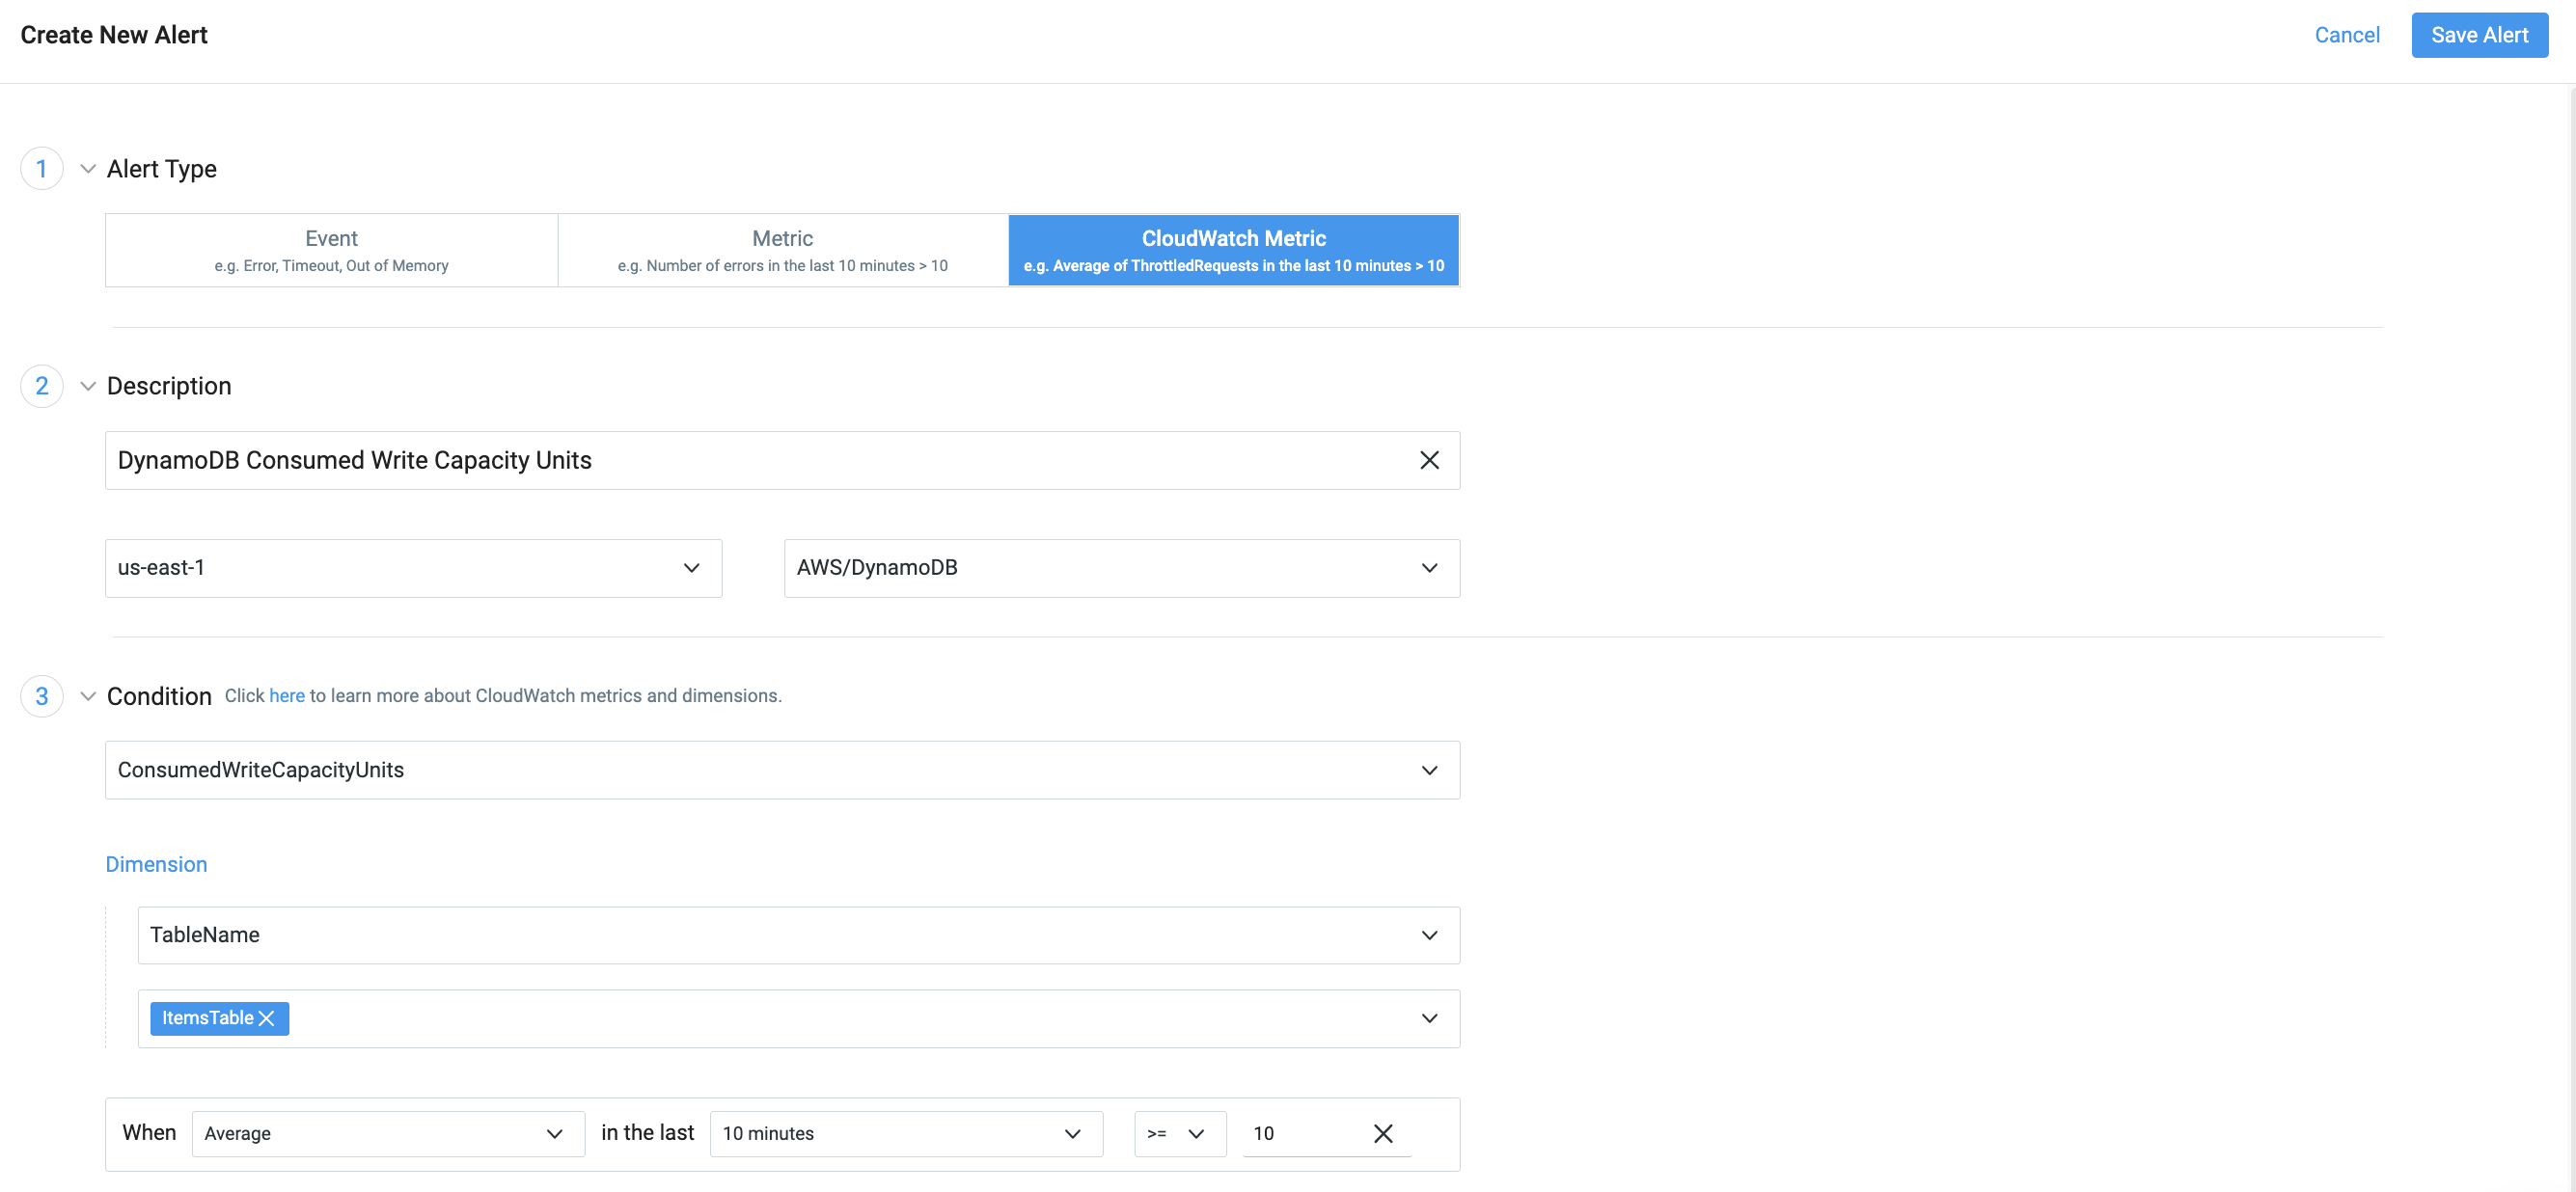2576x1192 pixels.
Task: Click the step 3 circle icon
Action: [x=41, y=696]
